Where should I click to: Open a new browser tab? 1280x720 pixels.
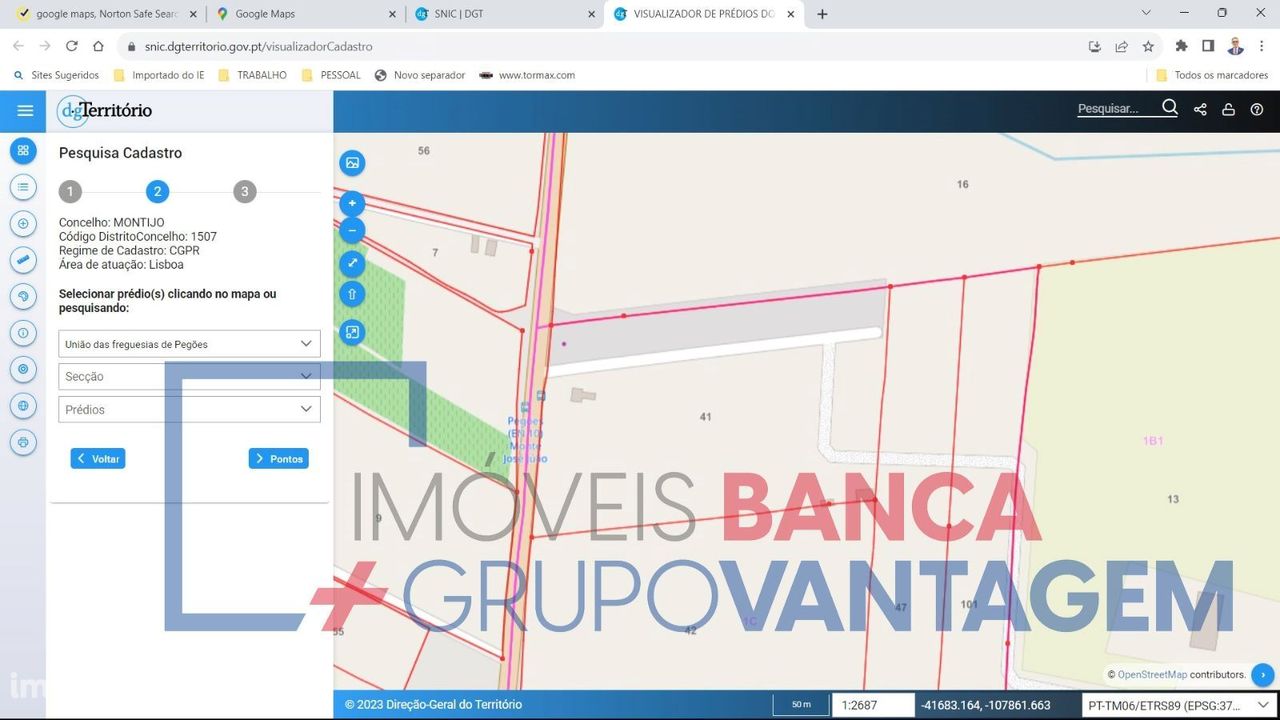pyautogui.click(x=822, y=14)
